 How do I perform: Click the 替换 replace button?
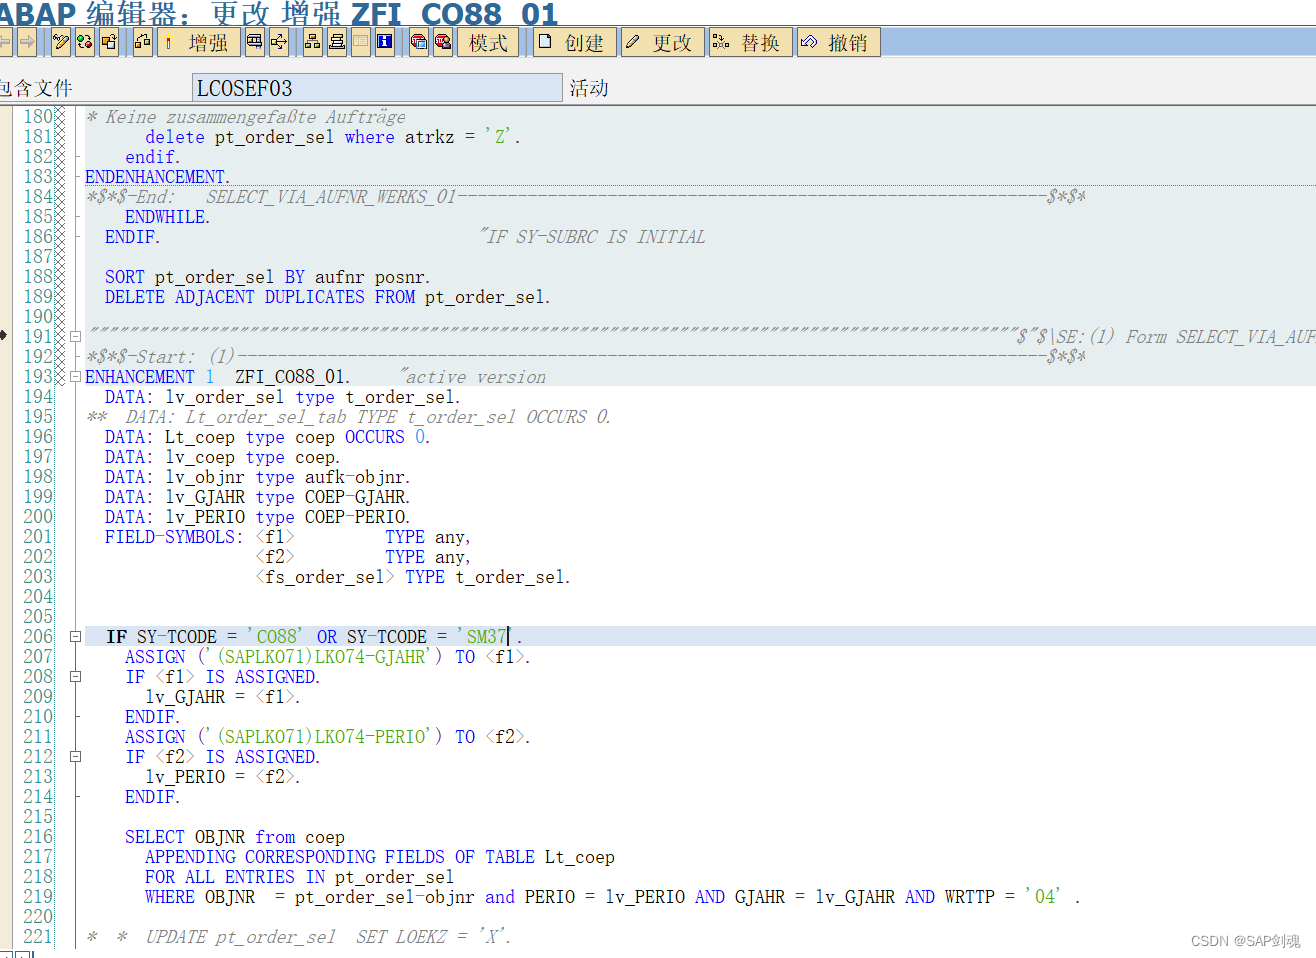coord(749,42)
